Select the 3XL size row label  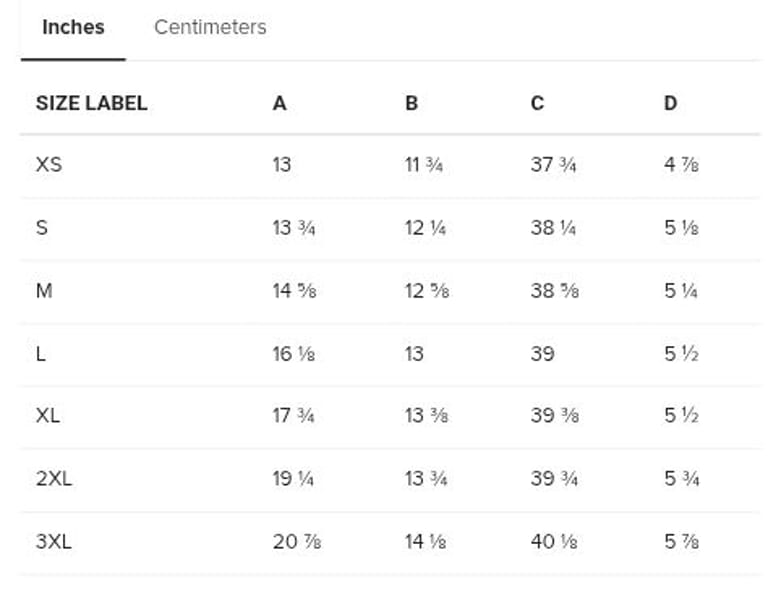click(53, 542)
